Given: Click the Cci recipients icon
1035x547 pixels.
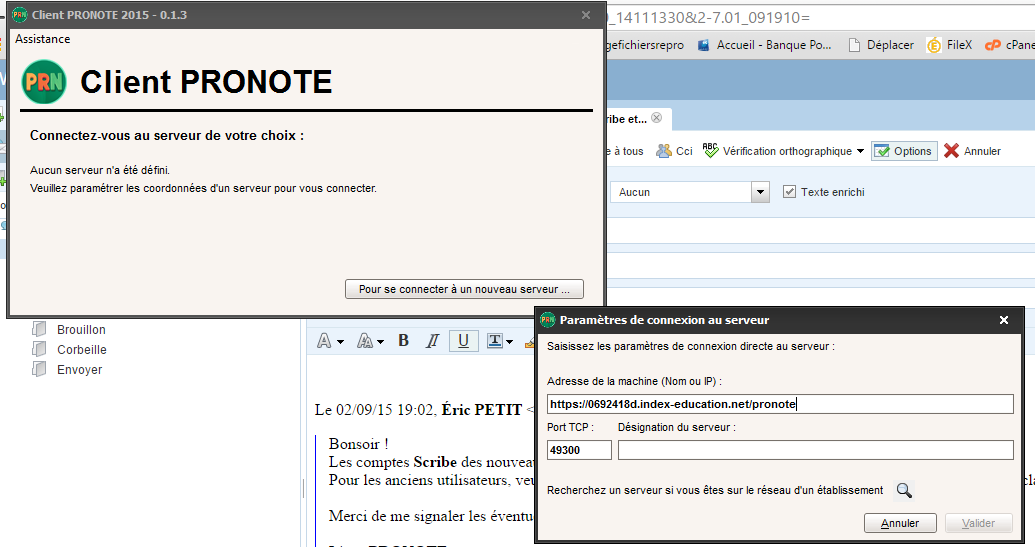Looking at the screenshot, I should (x=663, y=151).
